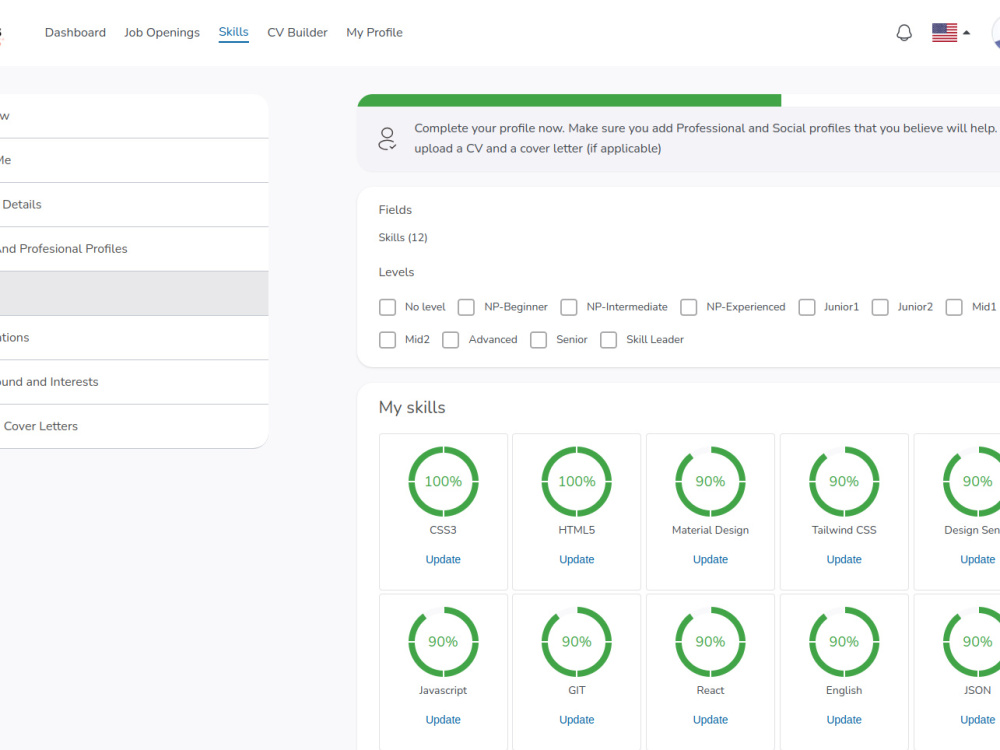Click the Javascript 90% progress ring

click(x=443, y=641)
